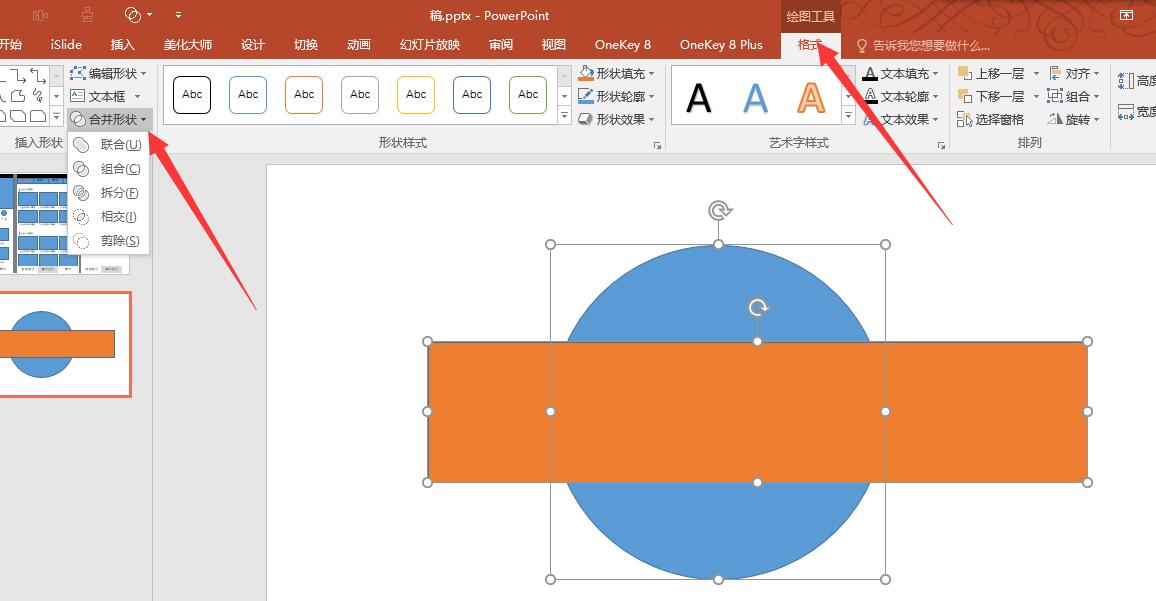Go to the 设计 tab
This screenshot has height=601, width=1156.
click(x=252, y=45)
